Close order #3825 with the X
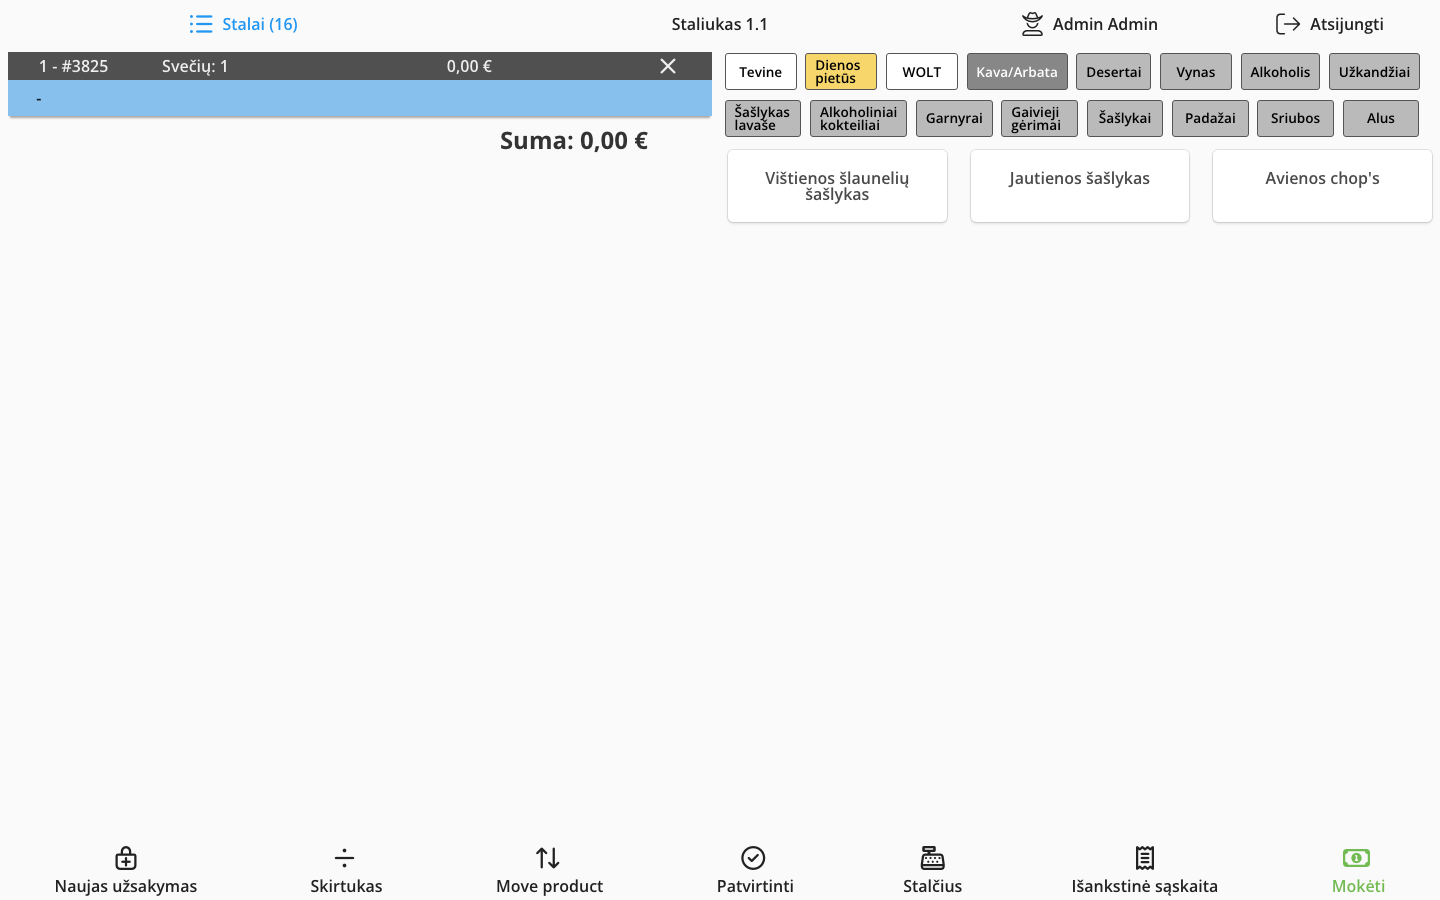The width and height of the screenshot is (1440, 900). [667, 66]
